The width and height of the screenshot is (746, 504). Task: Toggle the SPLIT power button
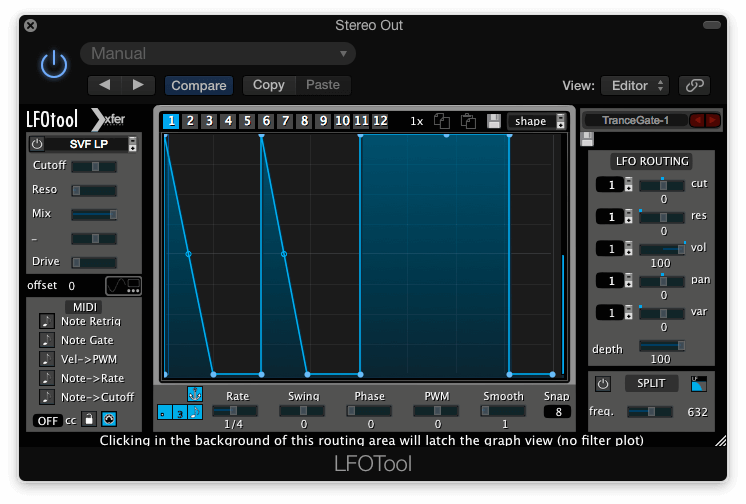click(603, 384)
